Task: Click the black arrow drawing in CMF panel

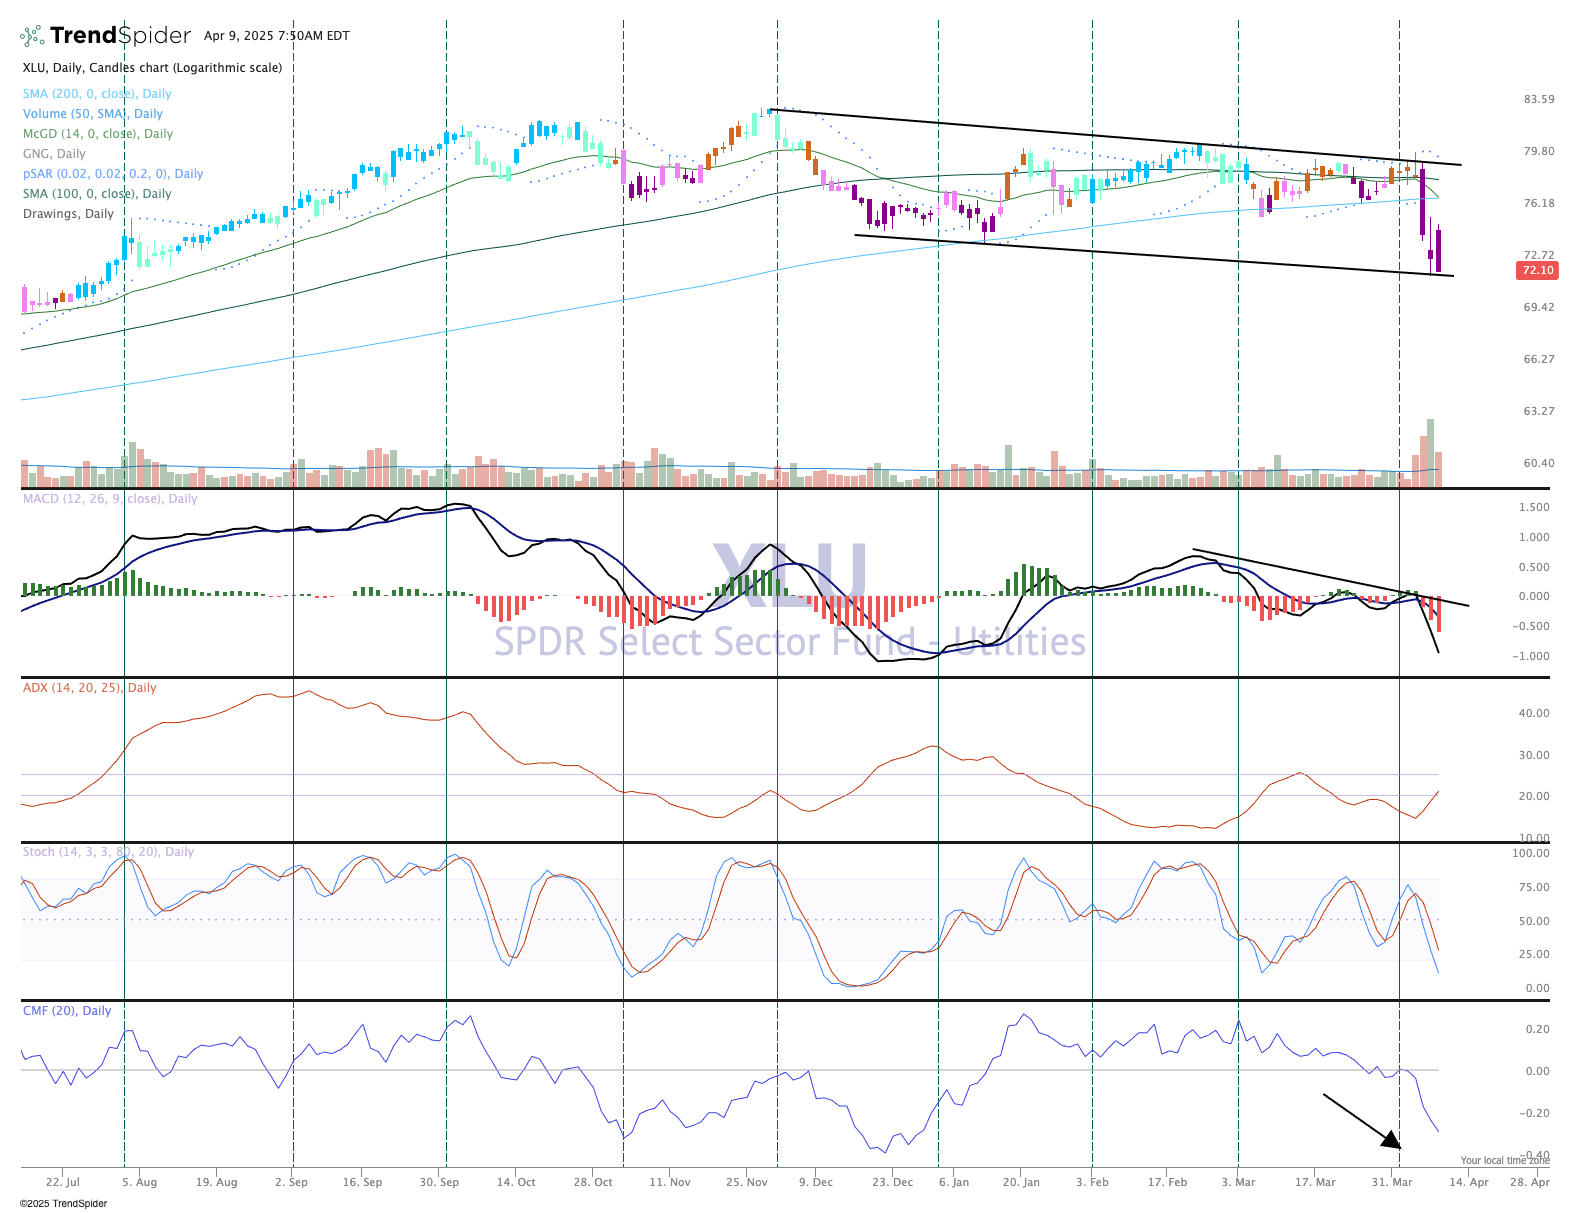Action: pos(1361,1120)
